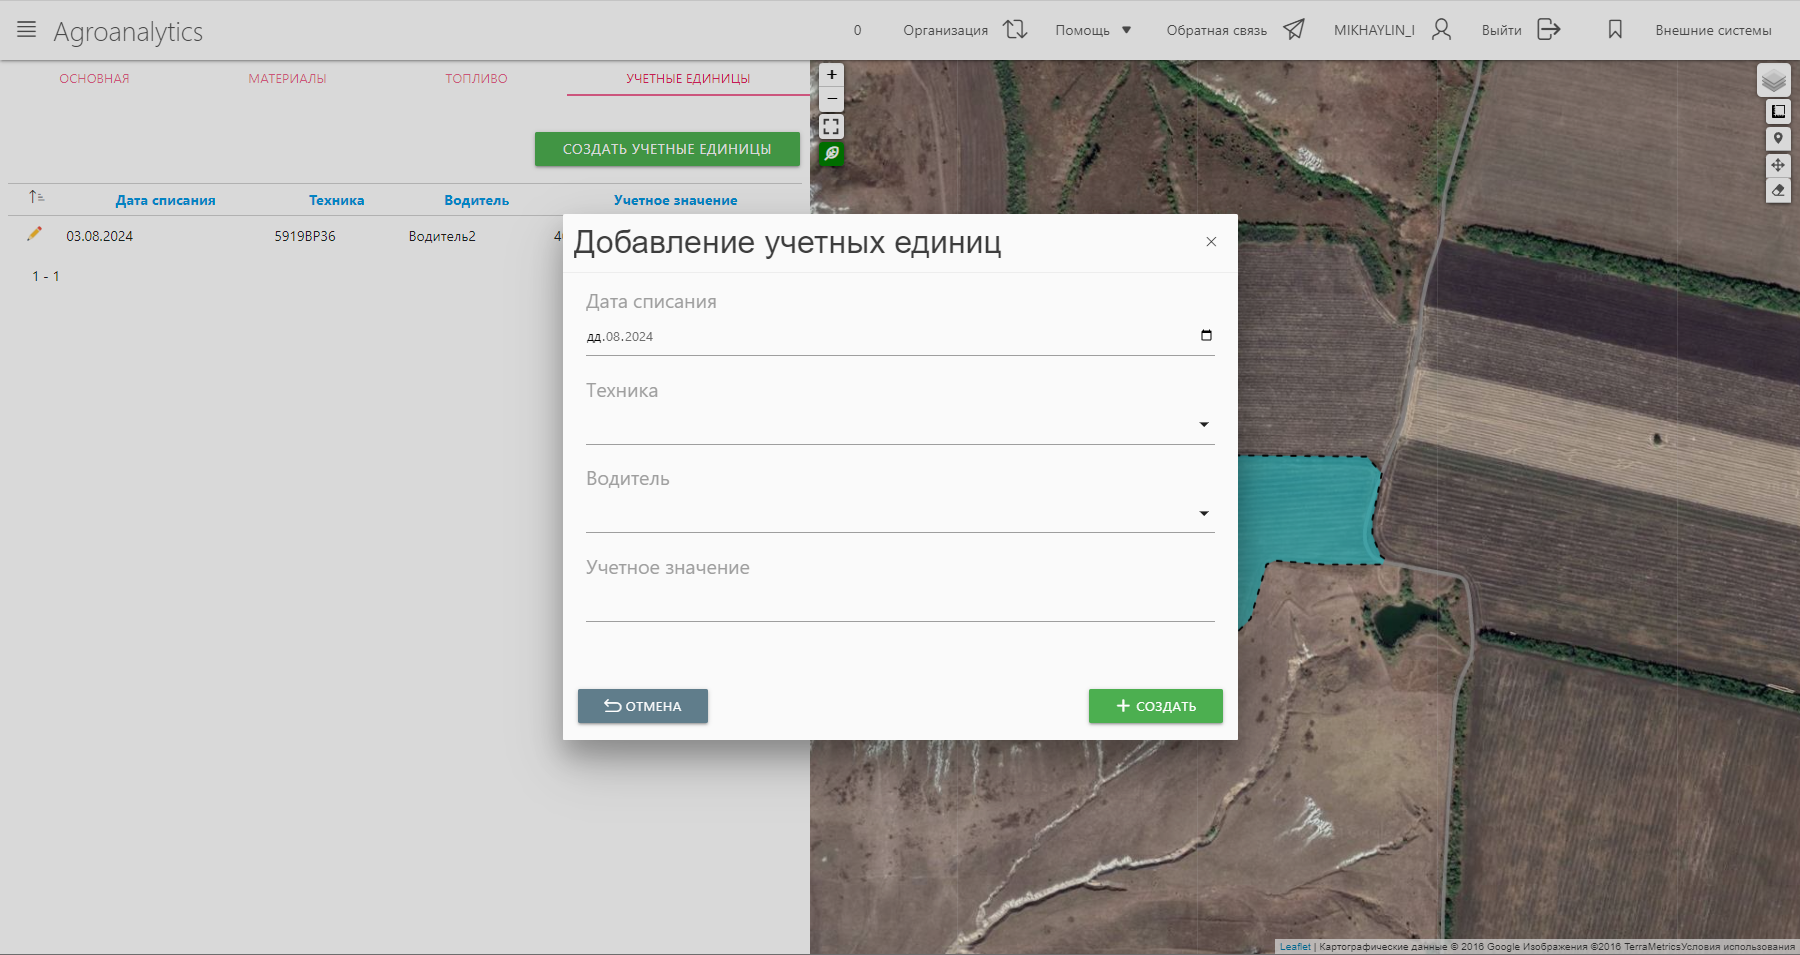
Task: Expand the Техника dropdown
Action: [x=1204, y=425]
